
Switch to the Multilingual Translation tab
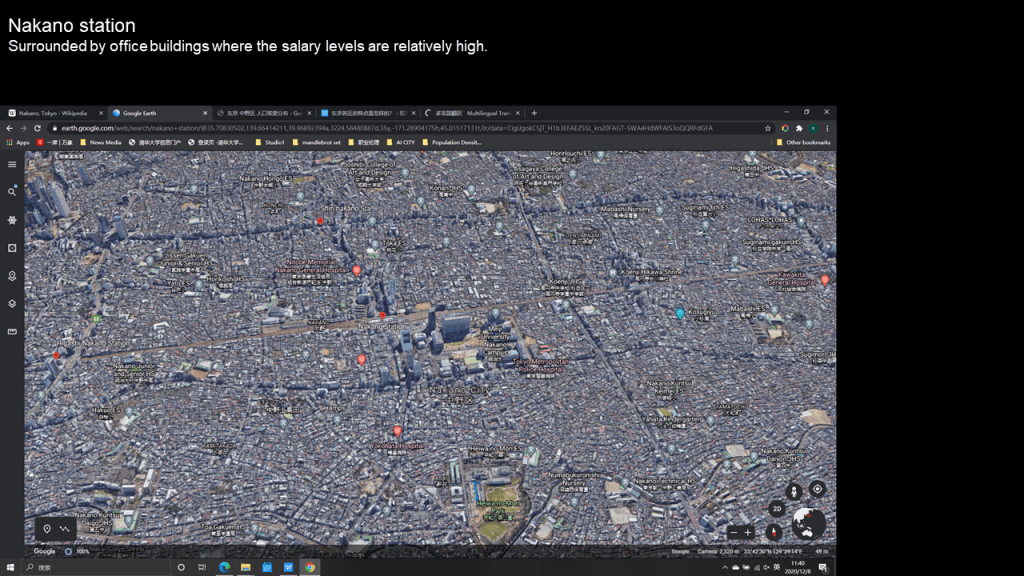(470, 113)
